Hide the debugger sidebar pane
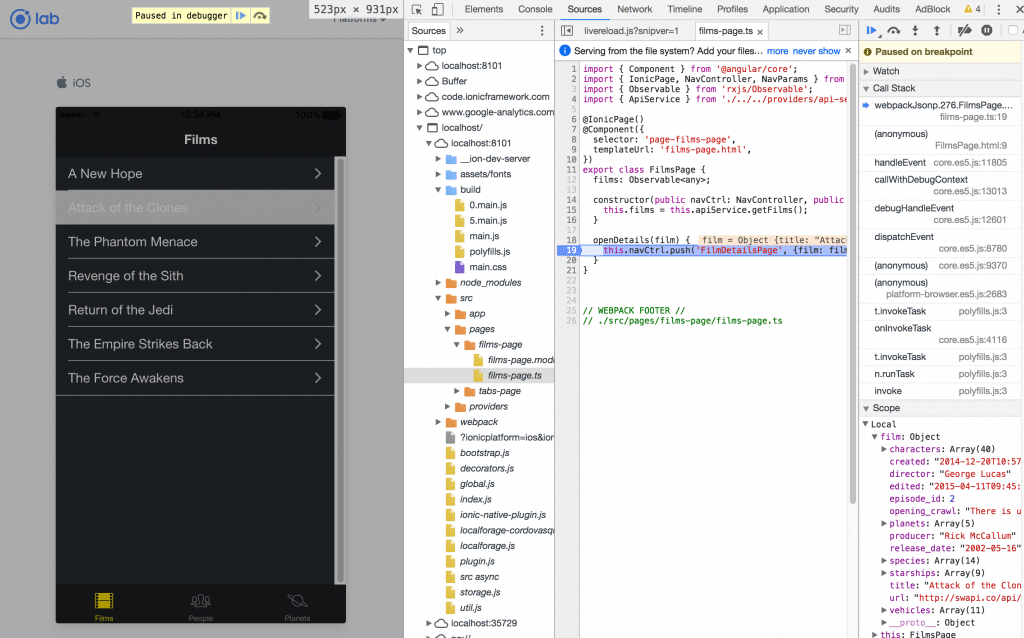 click(x=845, y=30)
